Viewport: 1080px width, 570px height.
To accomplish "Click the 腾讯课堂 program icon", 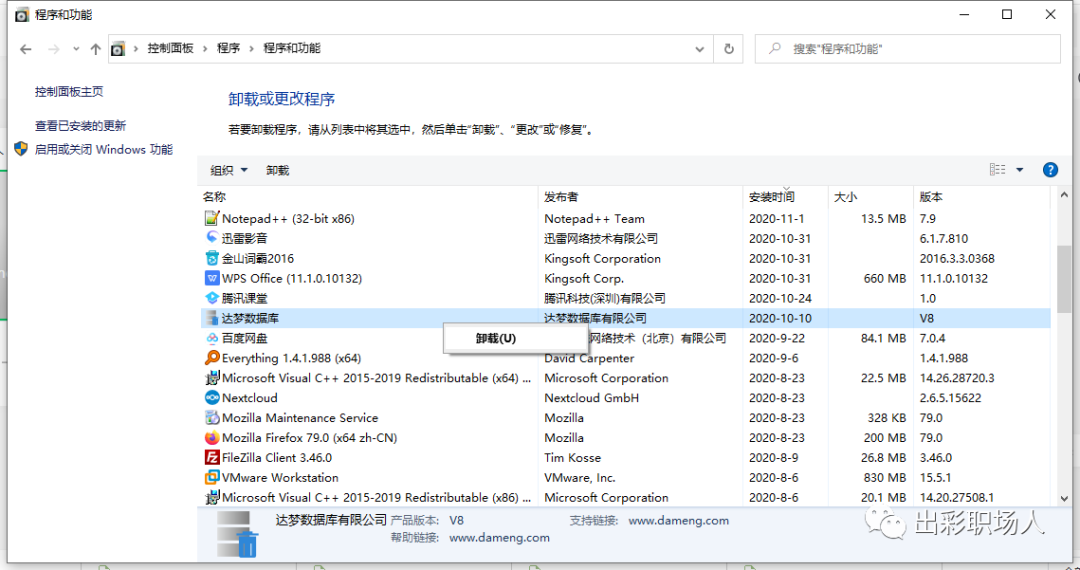I will (212, 298).
